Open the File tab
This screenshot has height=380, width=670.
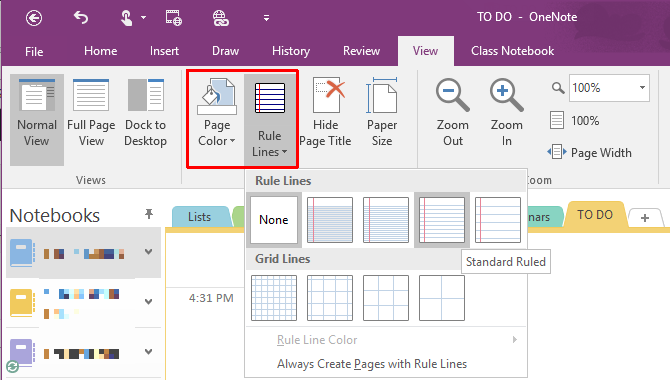tap(34, 51)
